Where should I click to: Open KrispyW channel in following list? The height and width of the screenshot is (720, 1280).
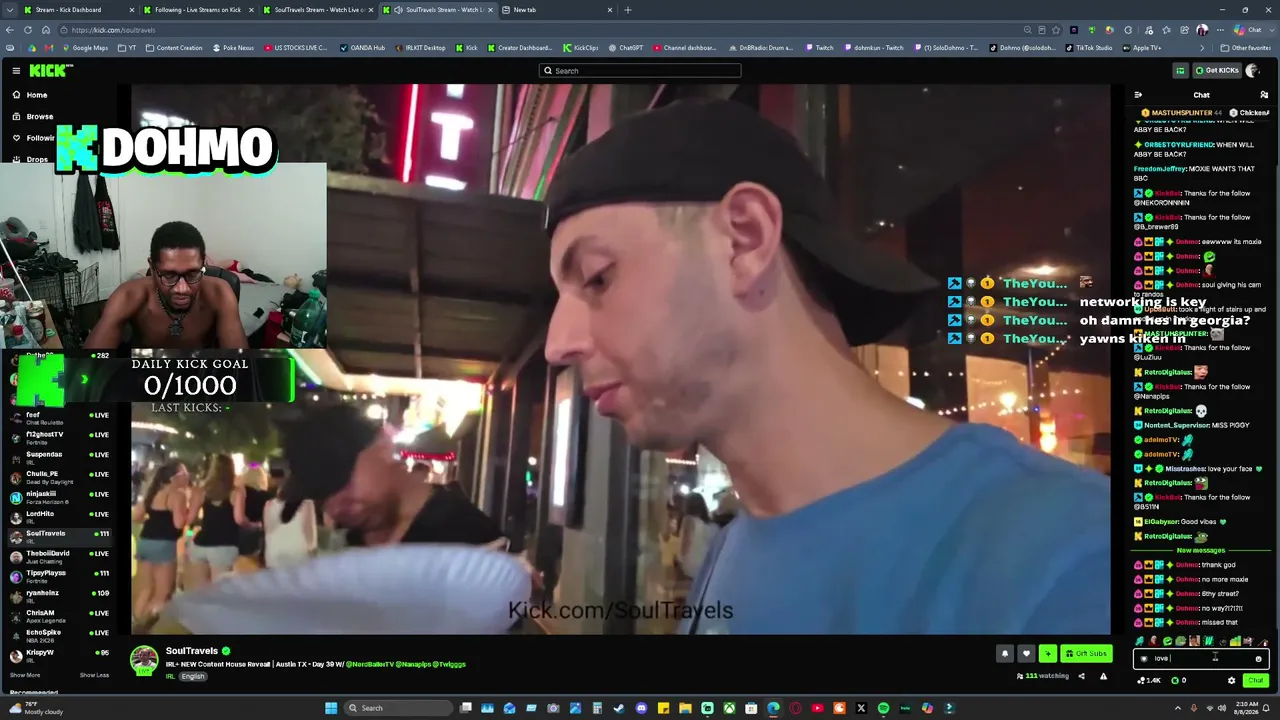[x=58, y=655]
